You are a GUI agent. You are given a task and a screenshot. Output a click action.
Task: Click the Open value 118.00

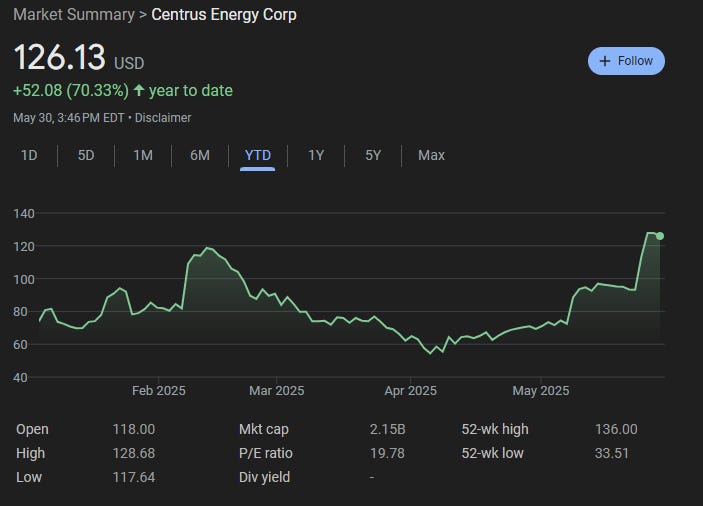click(x=134, y=429)
